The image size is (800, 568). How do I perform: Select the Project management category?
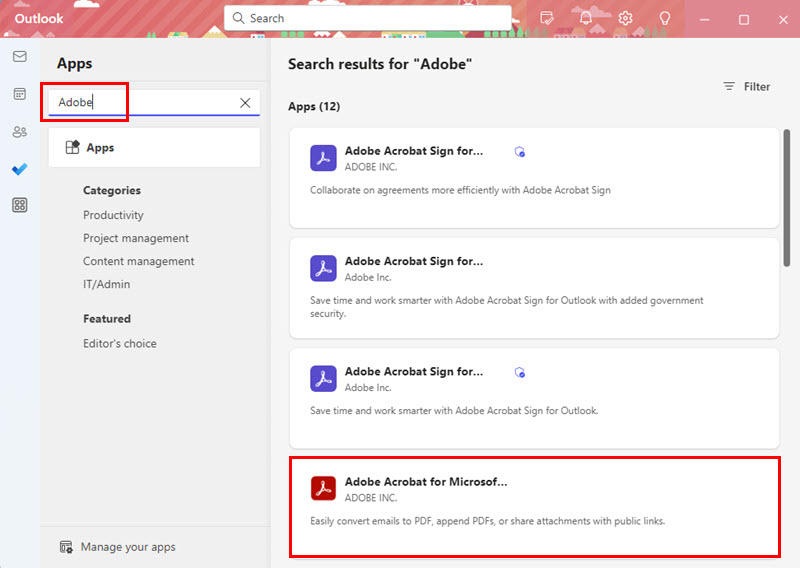[x=136, y=238]
